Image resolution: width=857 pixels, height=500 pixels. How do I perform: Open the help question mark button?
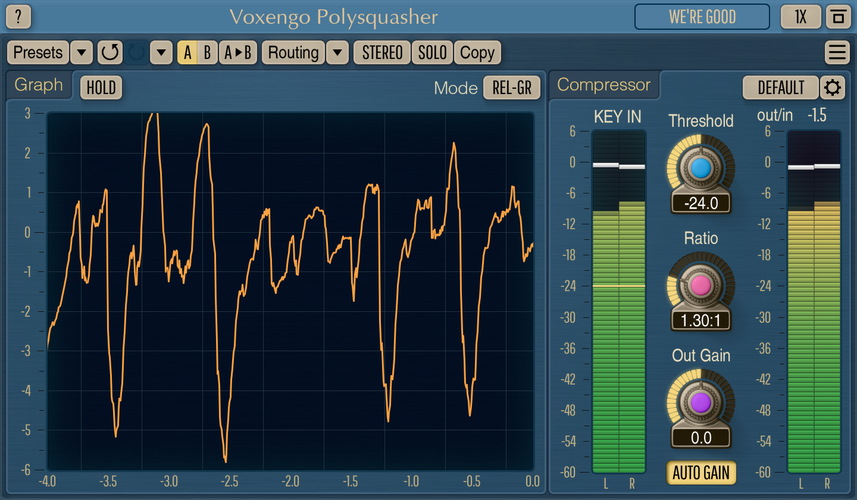(18, 17)
